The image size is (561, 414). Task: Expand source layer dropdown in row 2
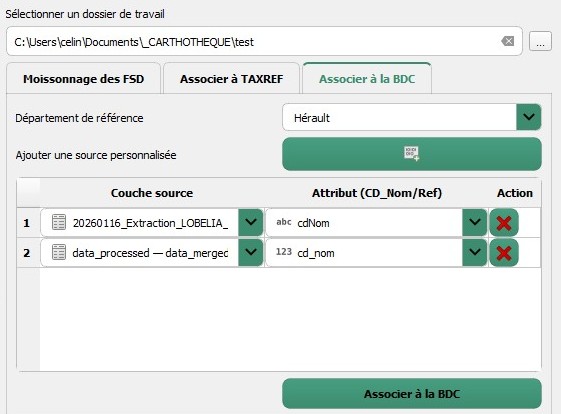click(251, 253)
